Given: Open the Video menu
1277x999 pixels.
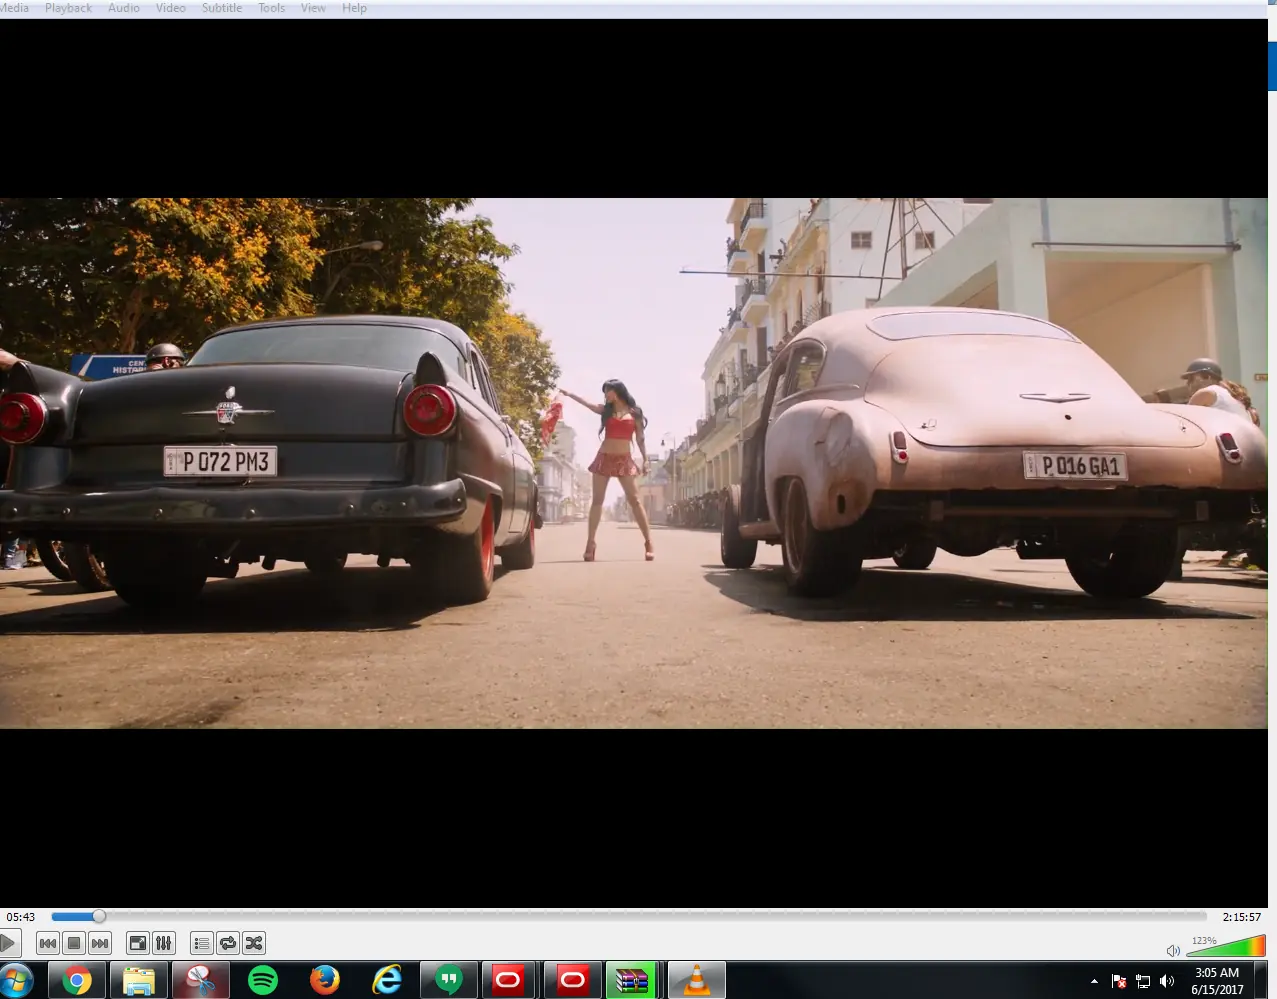Looking at the screenshot, I should [x=171, y=8].
